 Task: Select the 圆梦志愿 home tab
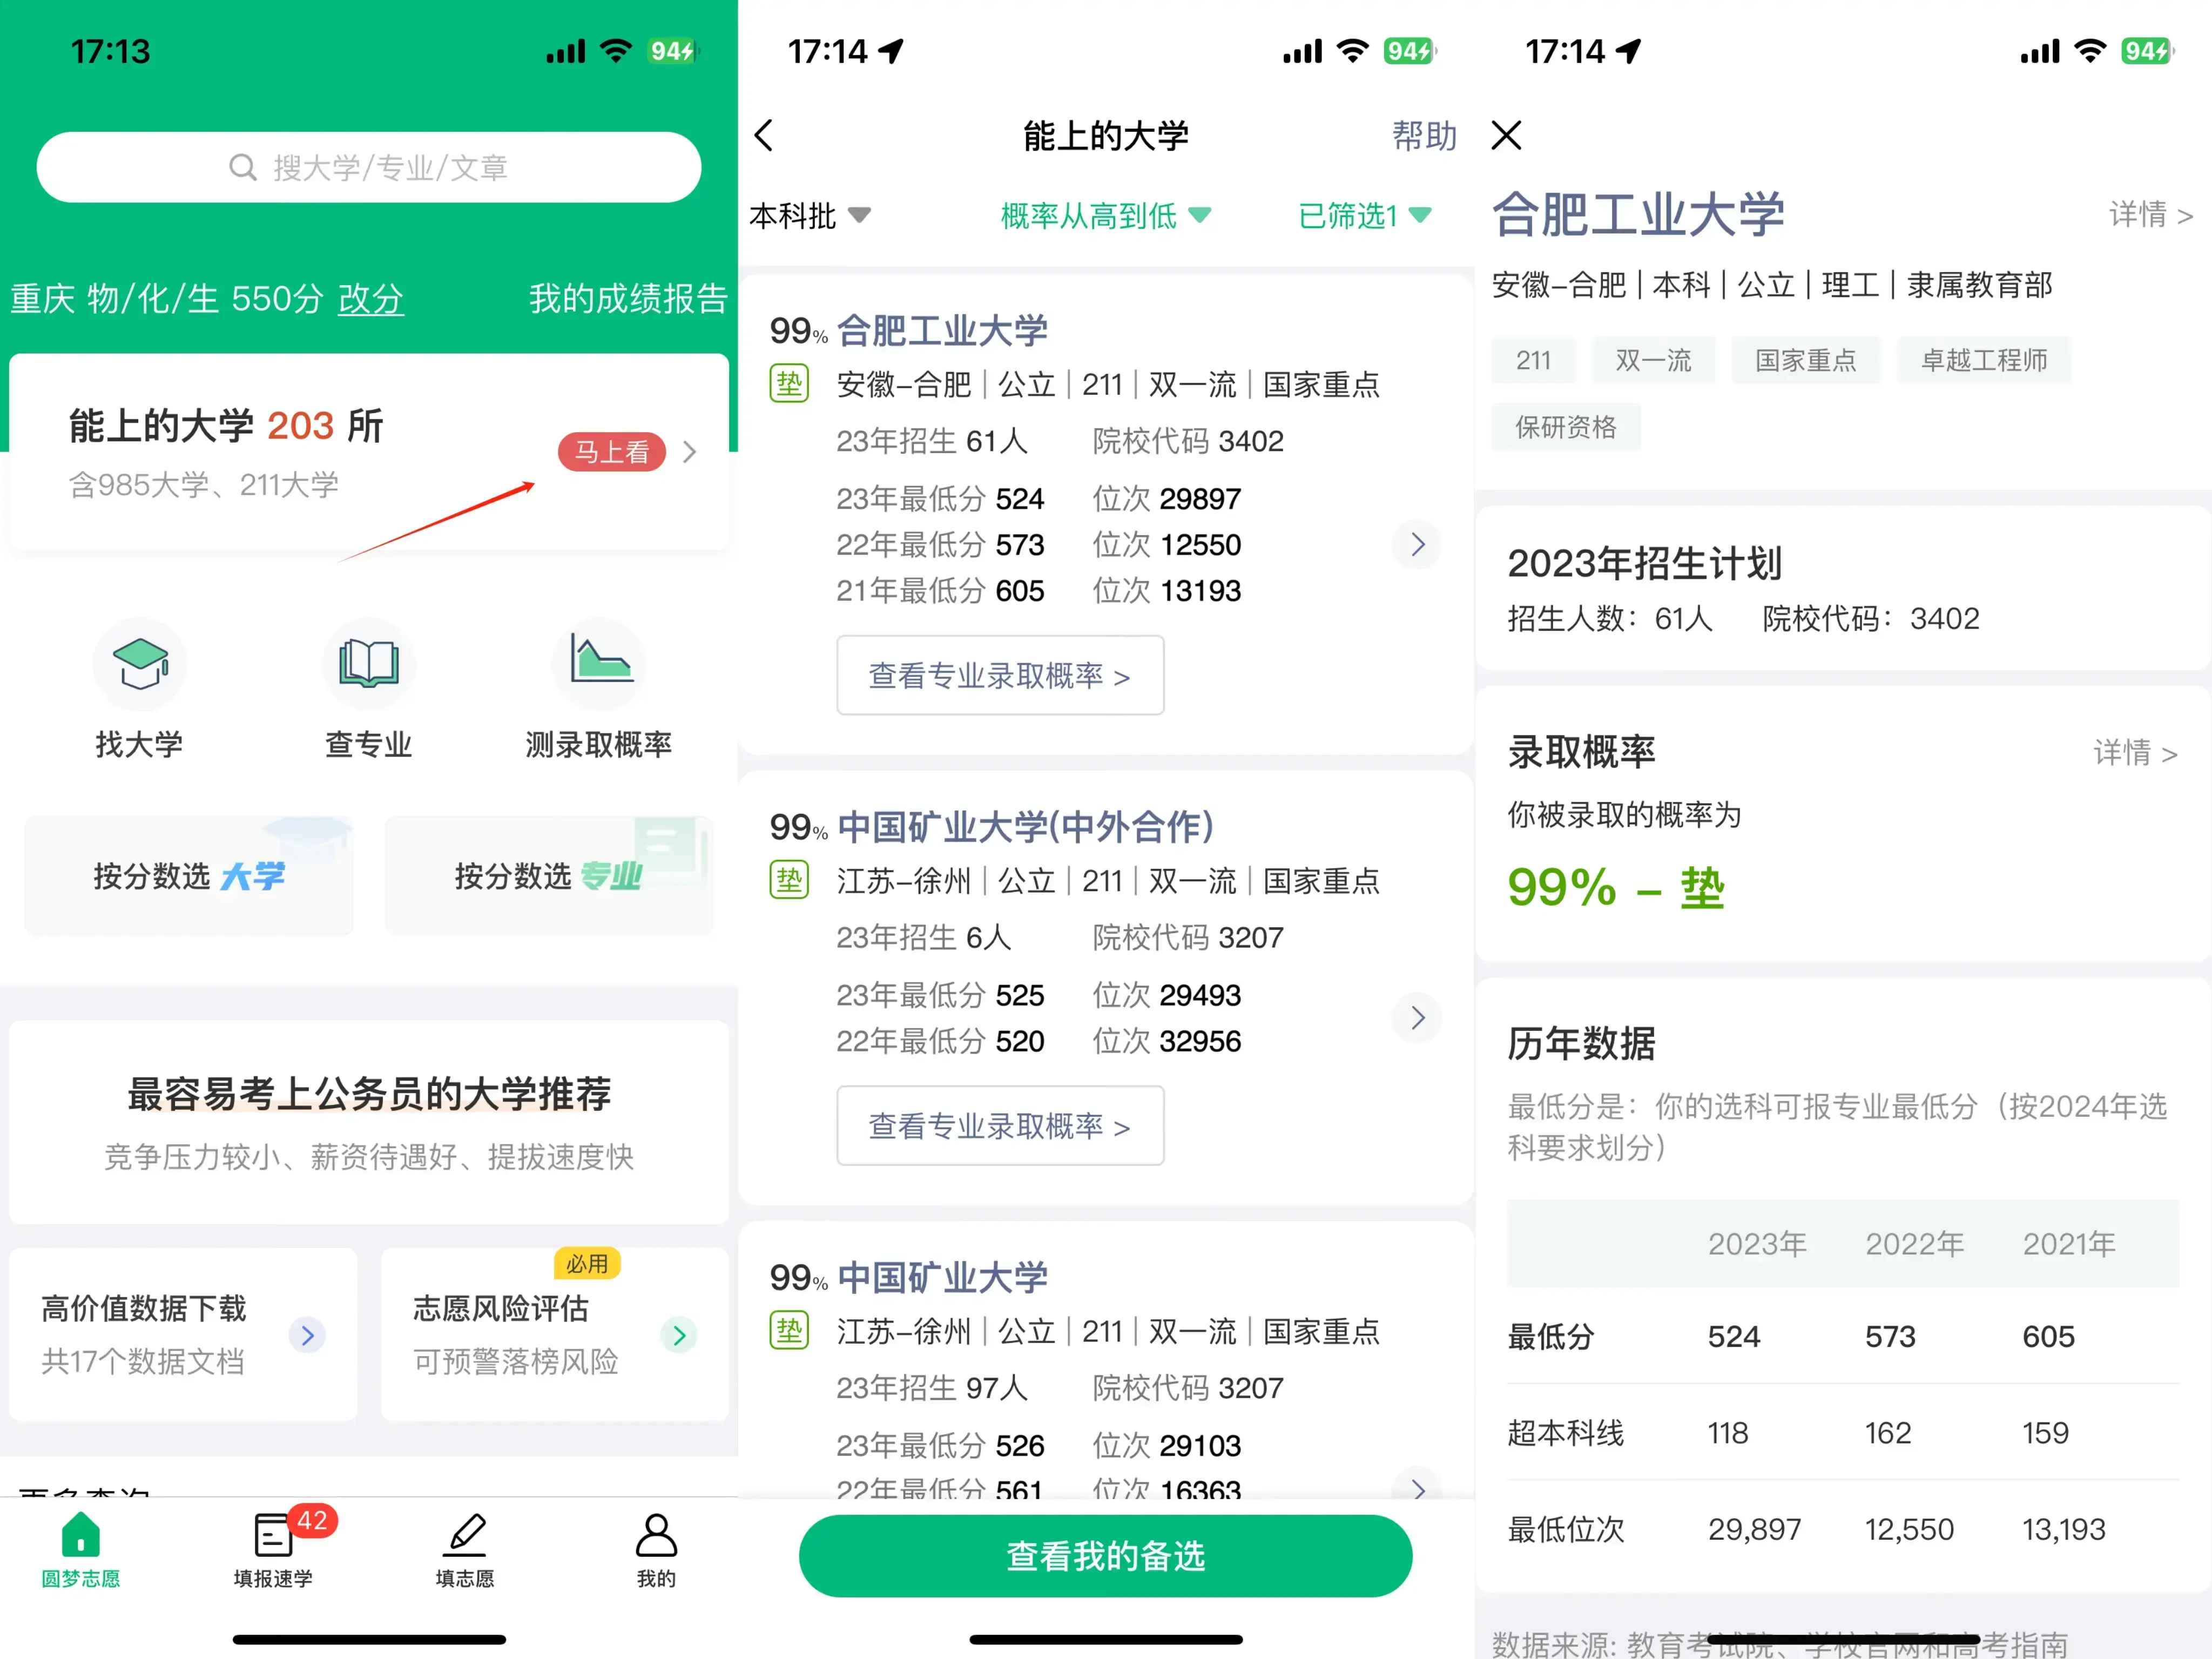[81, 1546]
